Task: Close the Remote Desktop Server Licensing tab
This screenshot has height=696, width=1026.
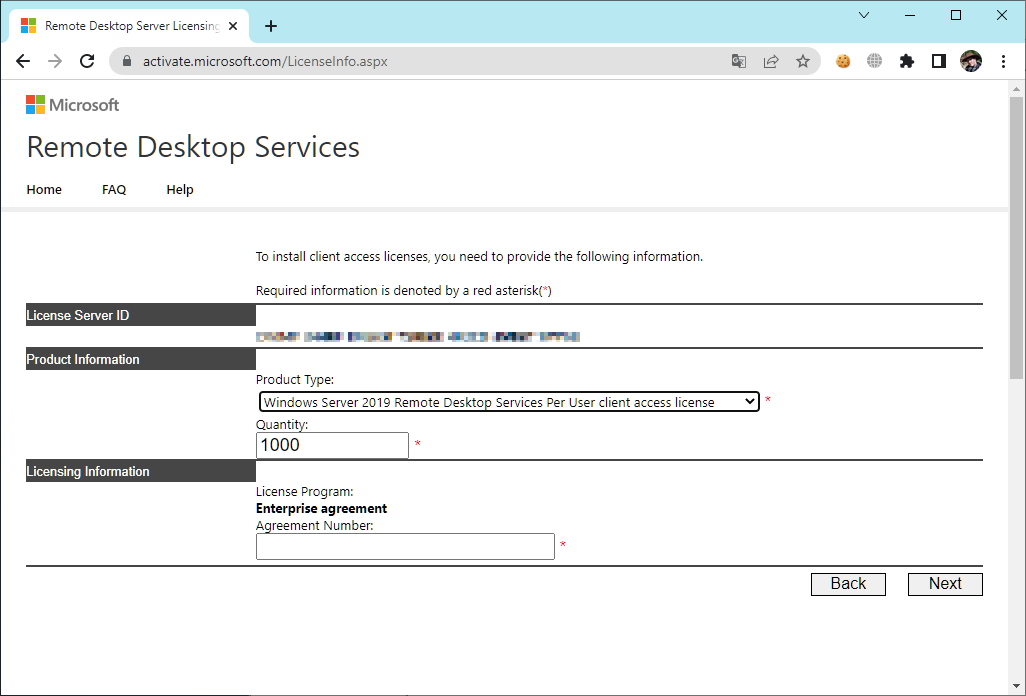Action: 233,26
